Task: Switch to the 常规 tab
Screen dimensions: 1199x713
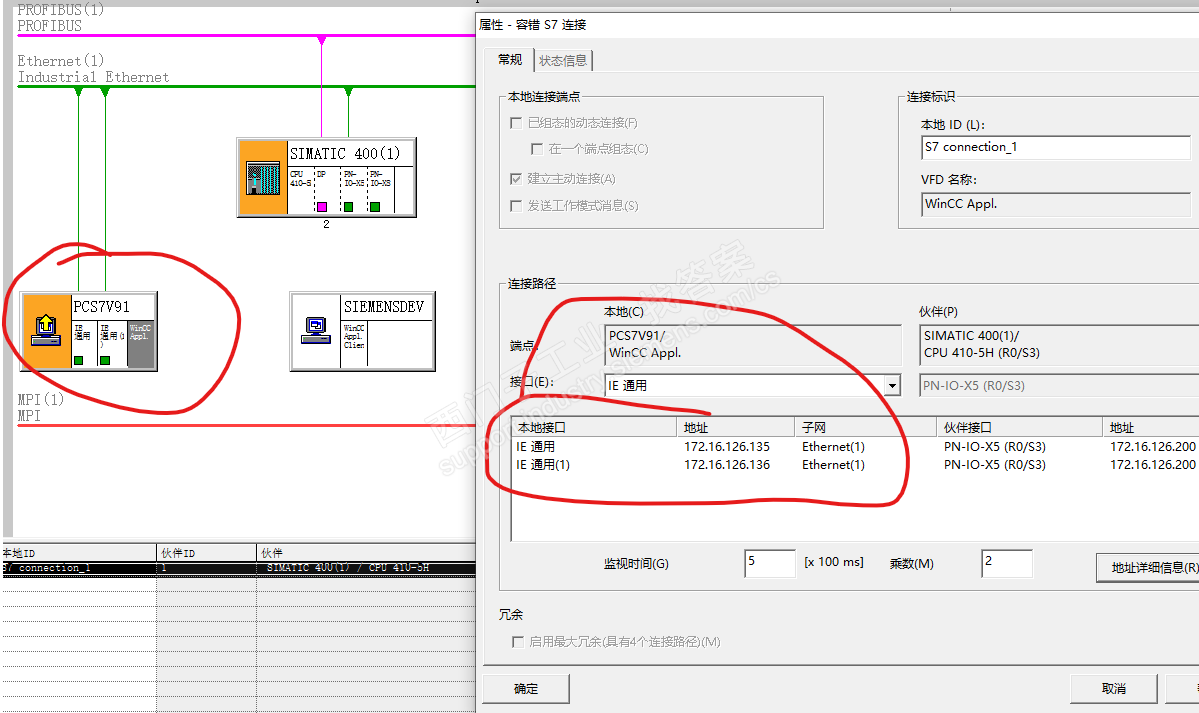Action: coord(510,60)
